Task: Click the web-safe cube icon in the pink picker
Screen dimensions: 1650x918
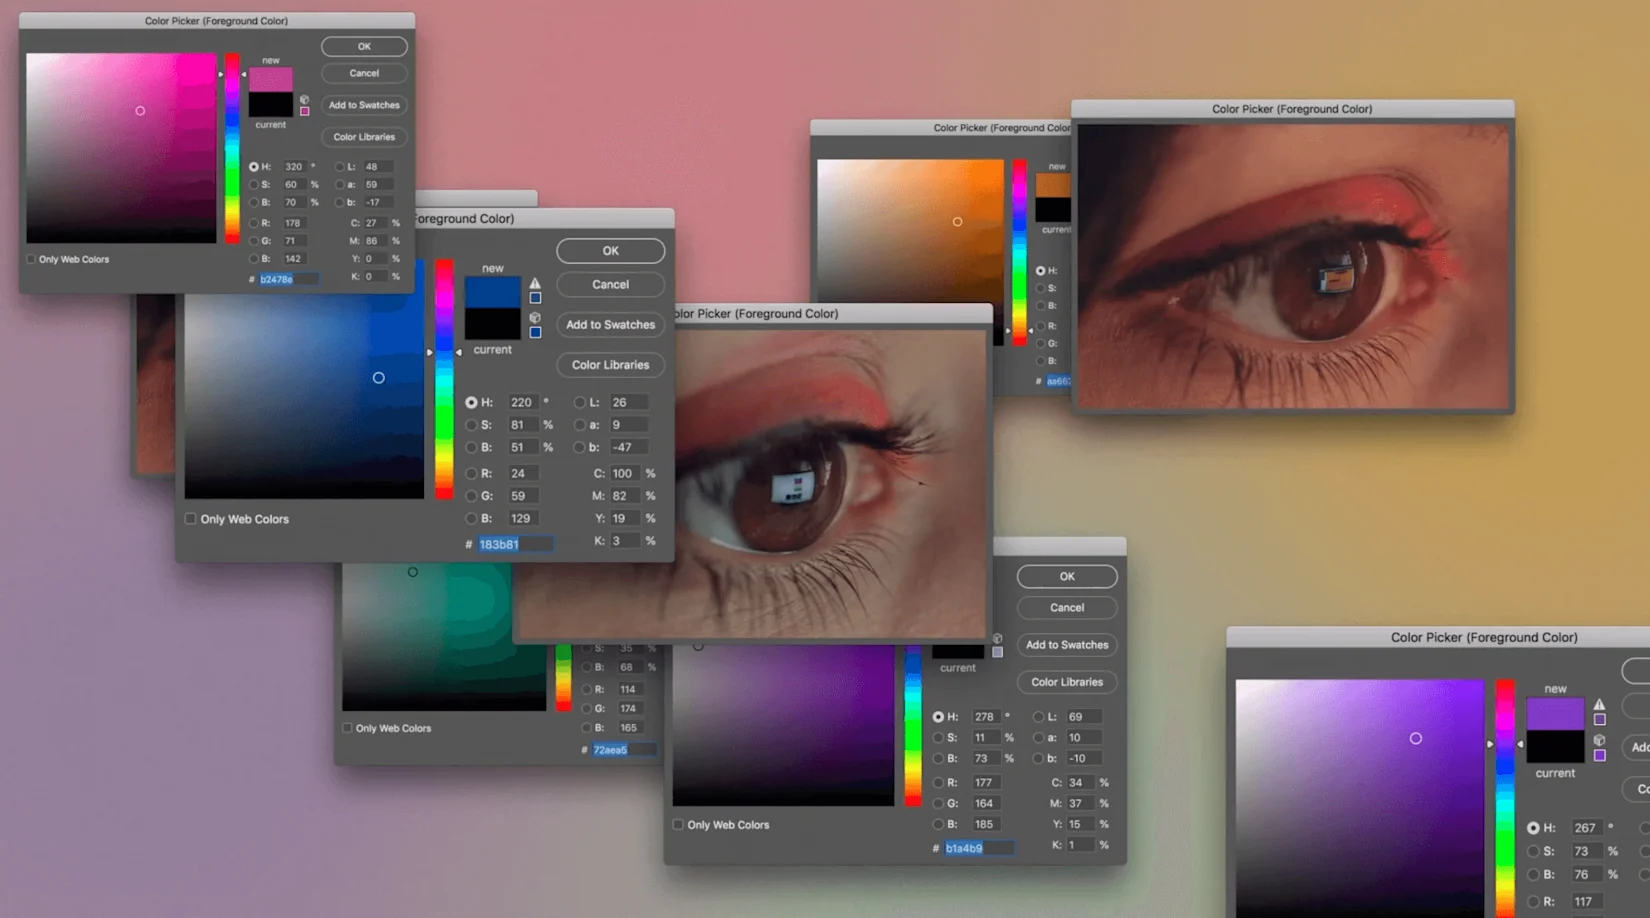Action: 305,100
